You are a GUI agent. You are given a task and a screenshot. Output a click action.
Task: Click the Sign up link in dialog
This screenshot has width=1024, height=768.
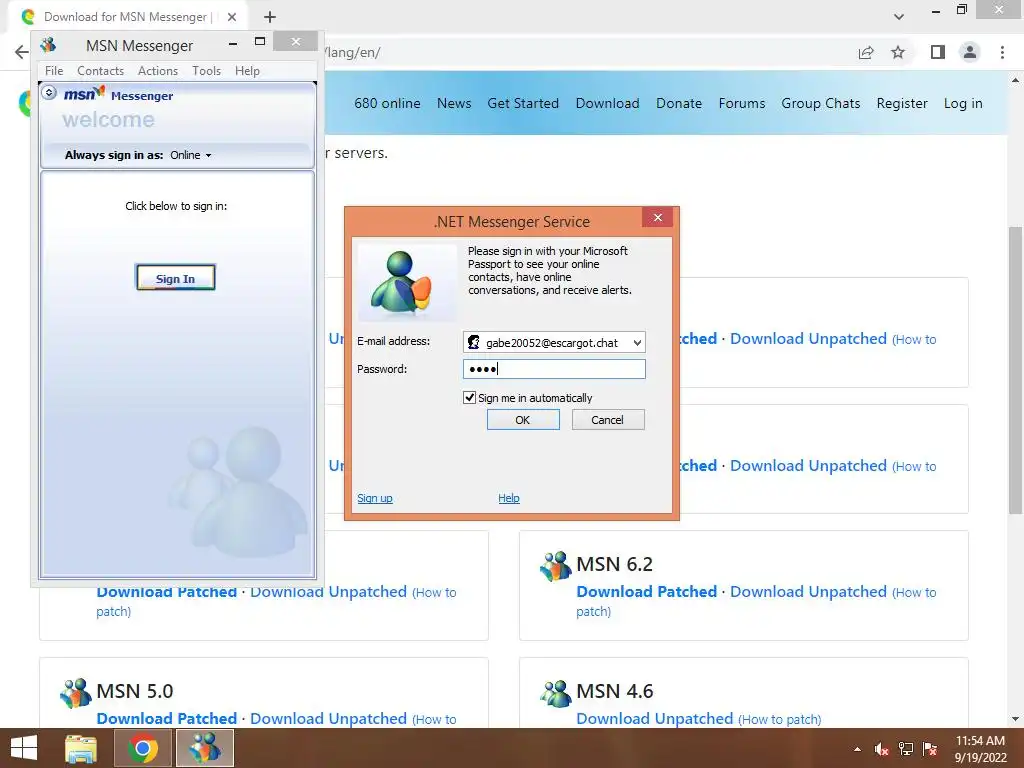375,498
